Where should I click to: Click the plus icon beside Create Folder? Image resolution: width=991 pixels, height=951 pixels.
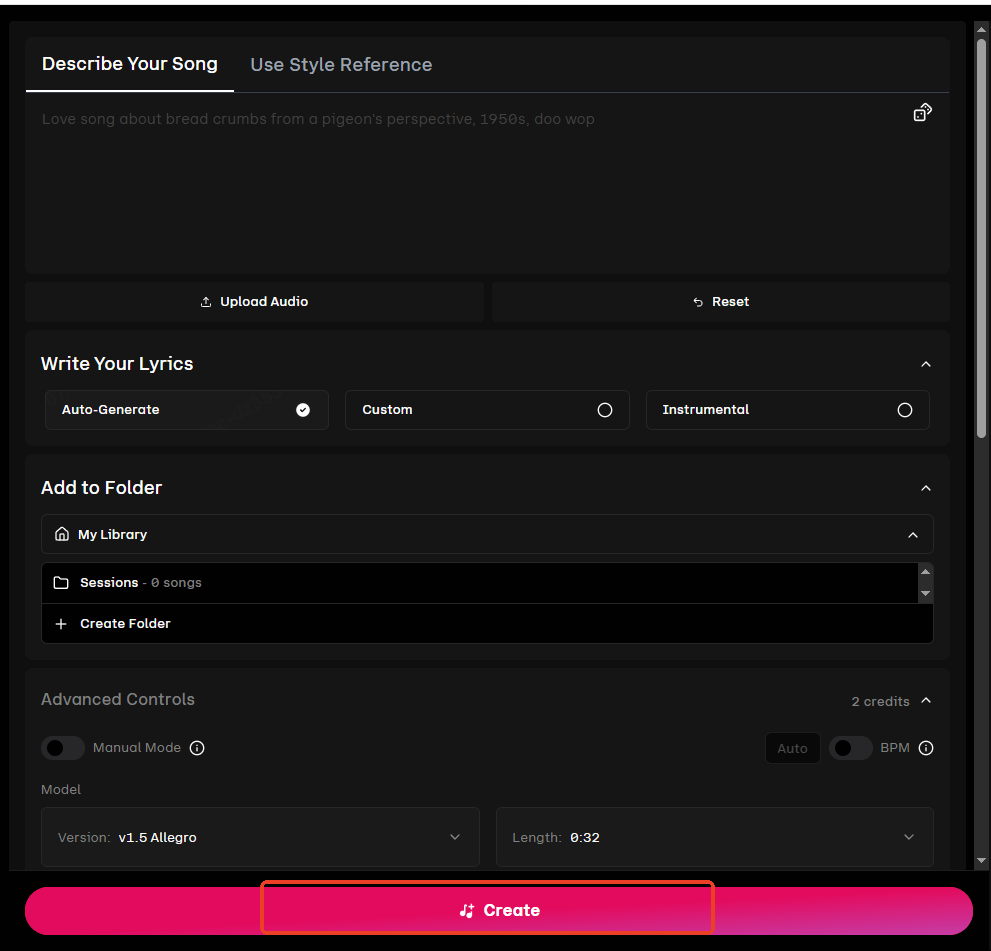(x=61, y=623)
